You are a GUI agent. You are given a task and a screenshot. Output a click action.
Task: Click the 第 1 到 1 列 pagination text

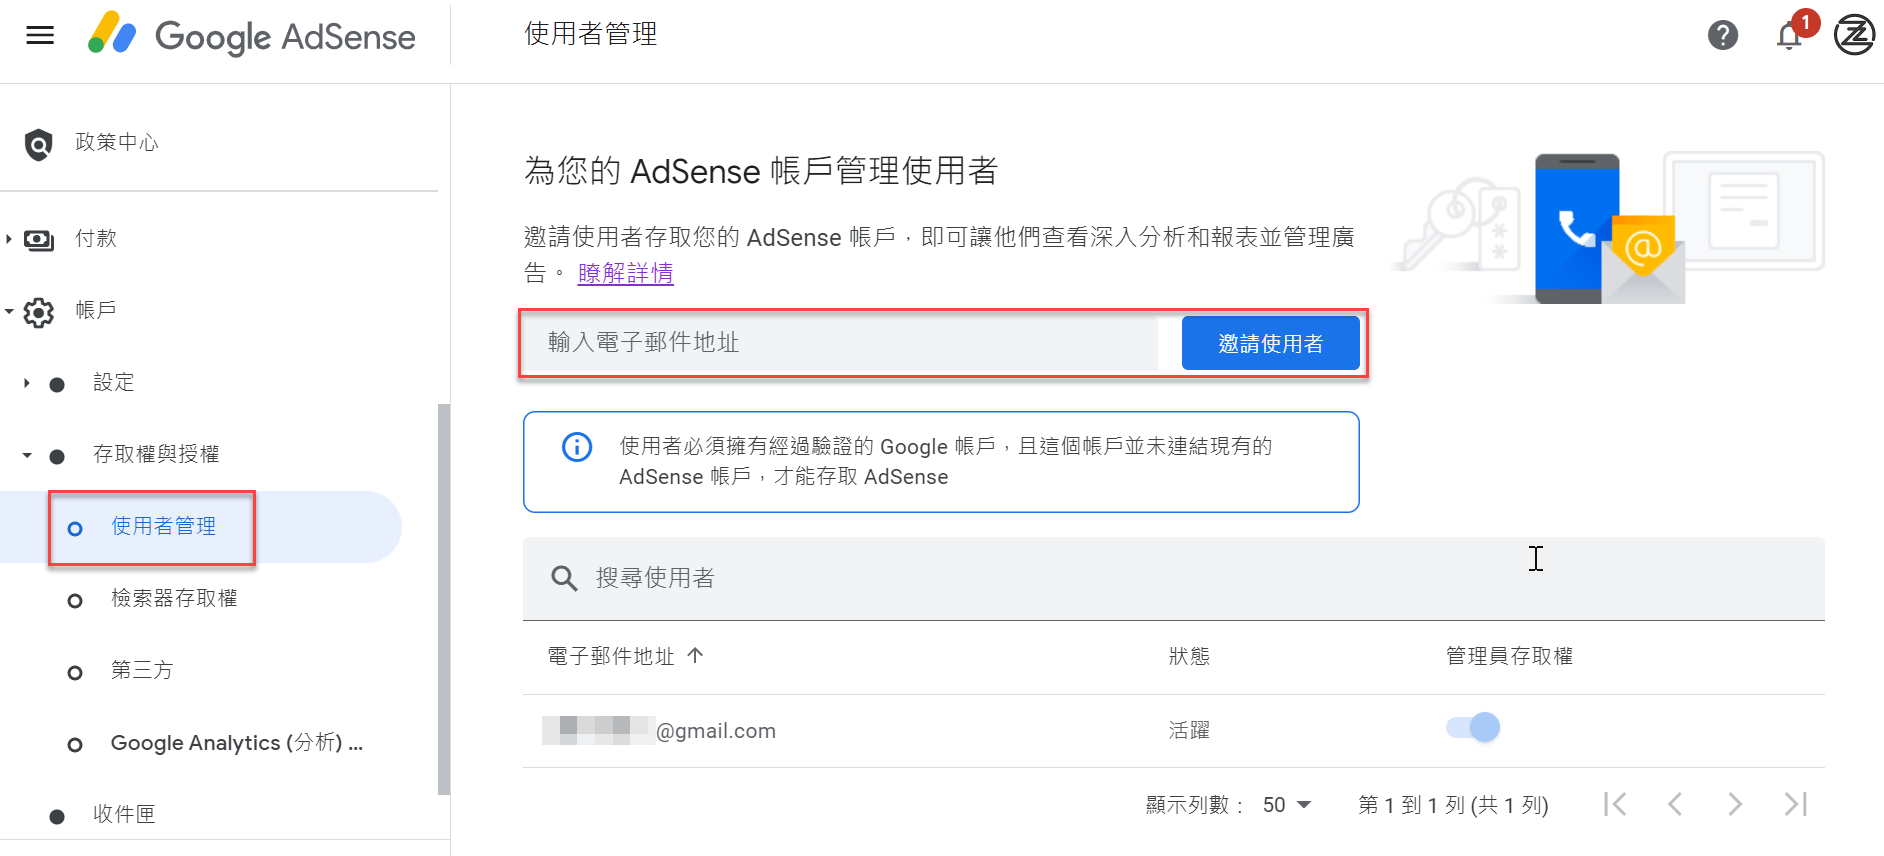click(1453, 805)
